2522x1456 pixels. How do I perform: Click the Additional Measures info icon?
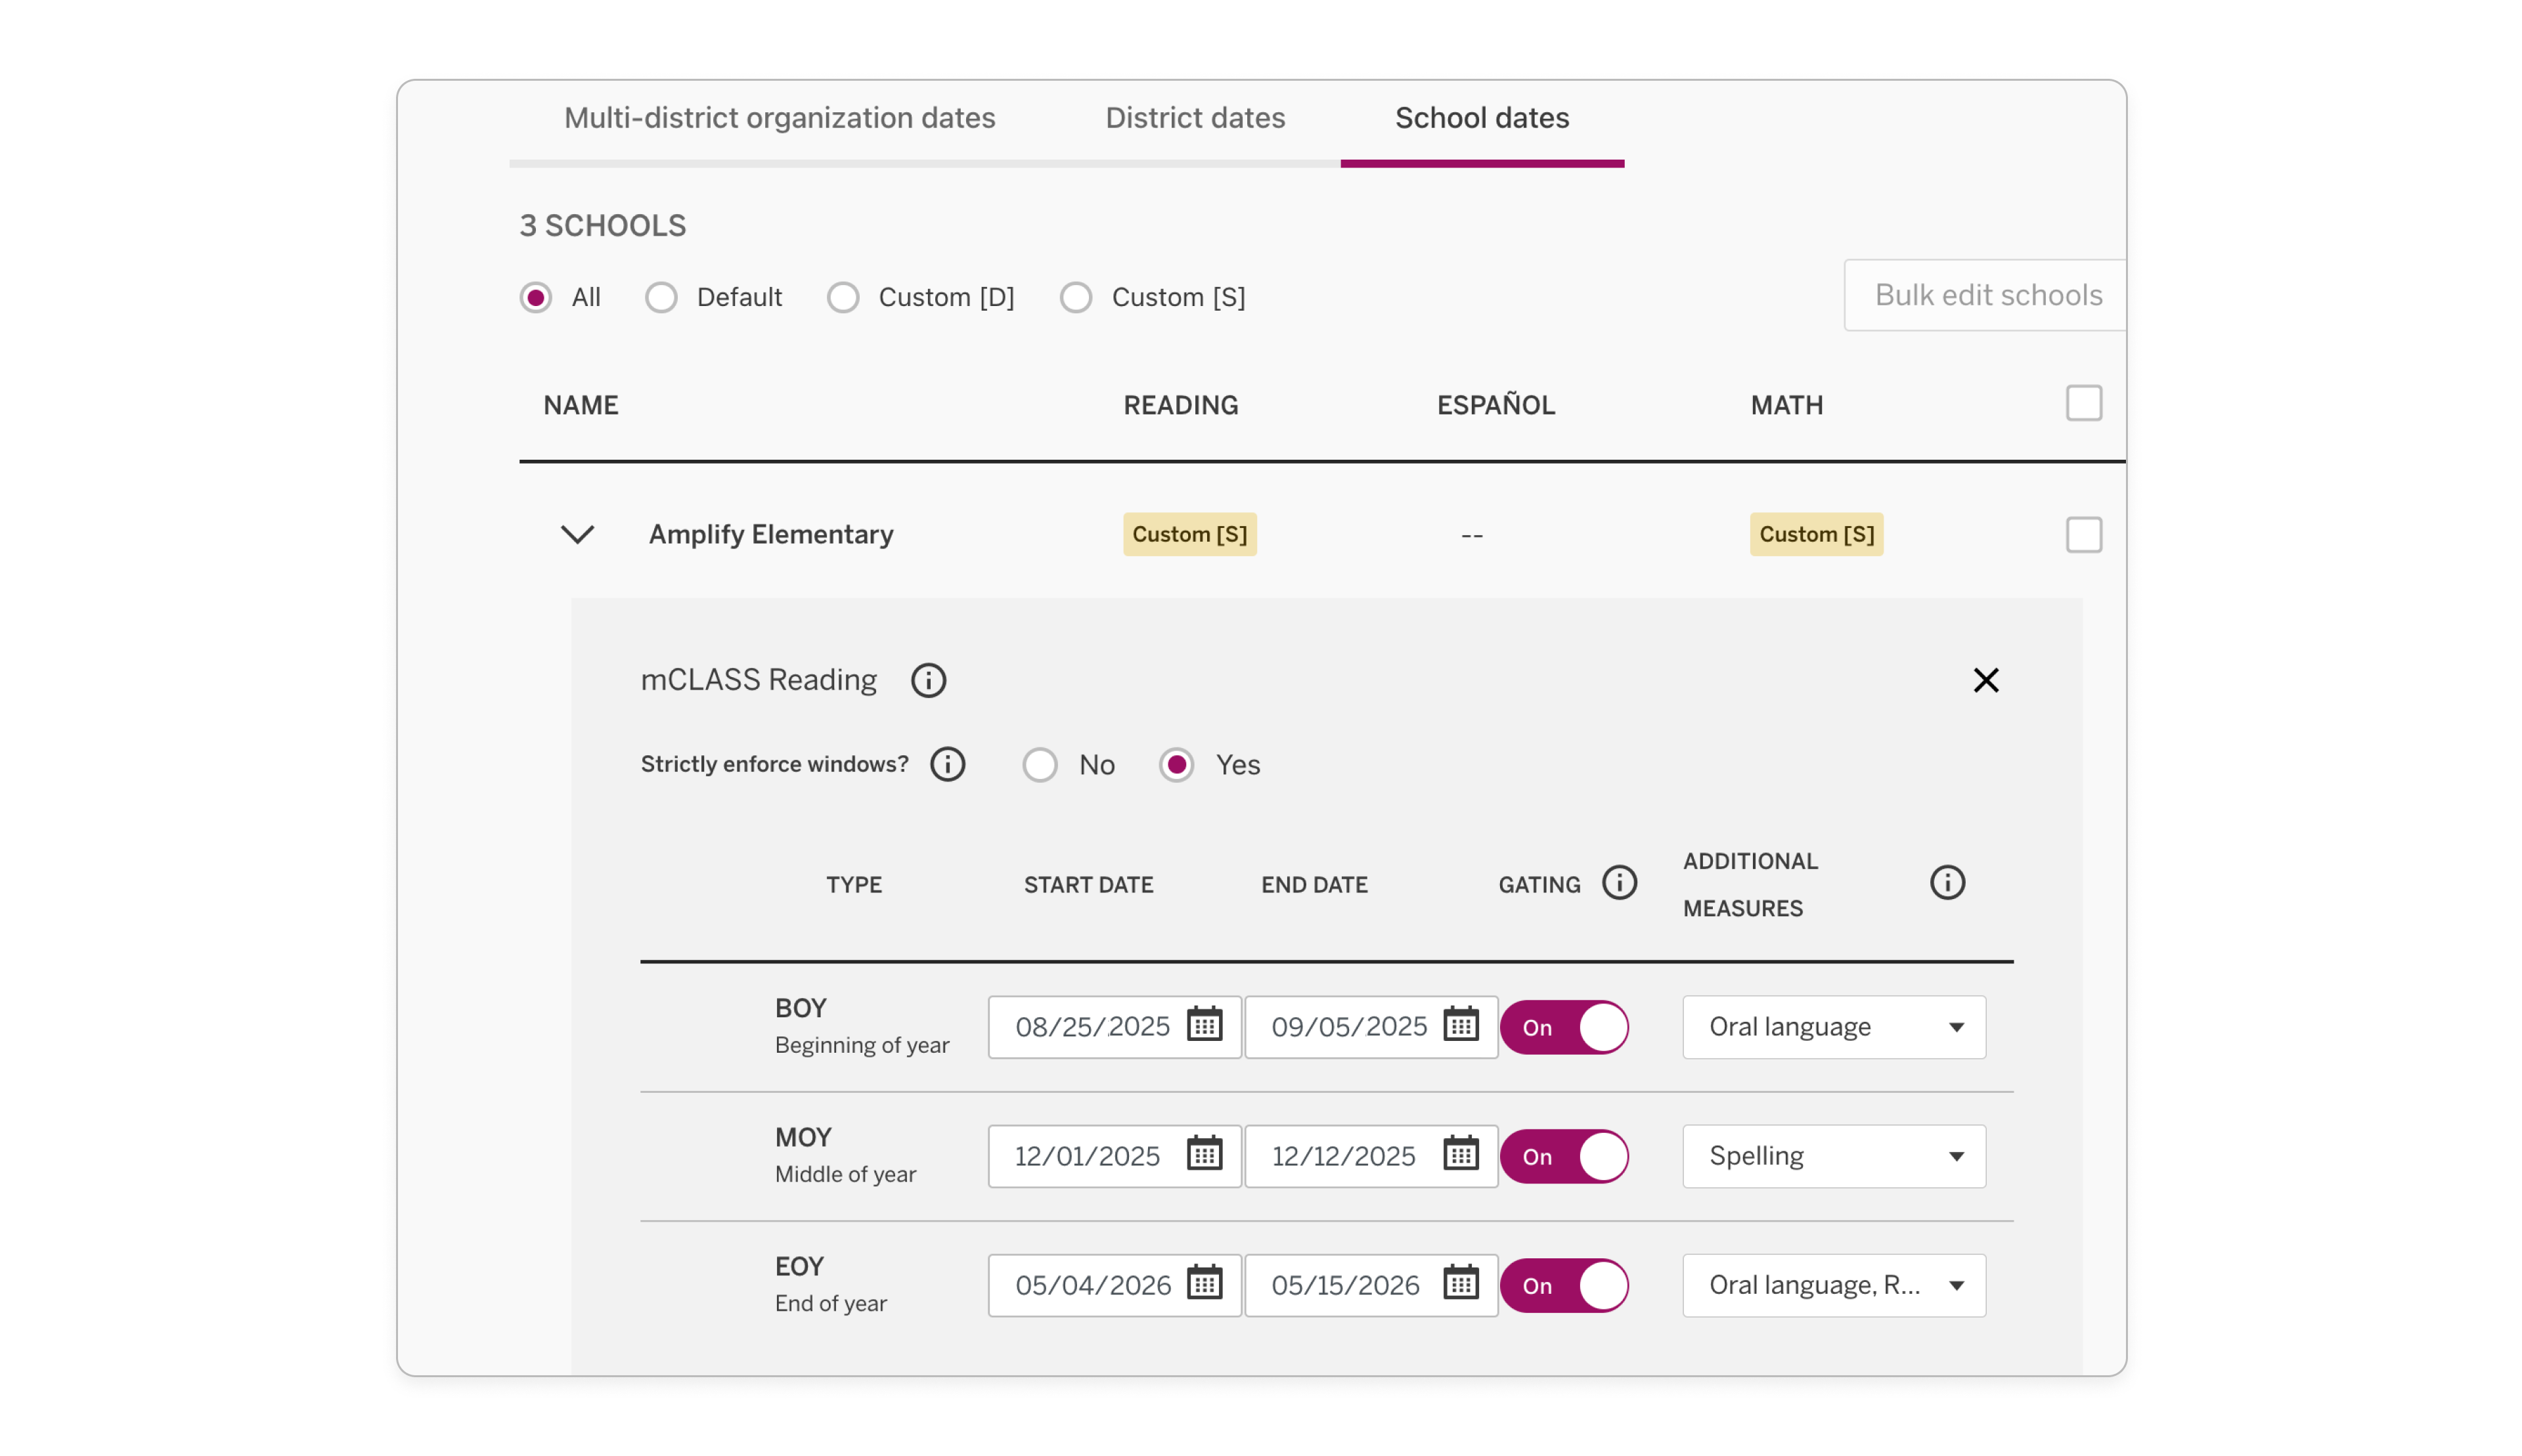1946,882
